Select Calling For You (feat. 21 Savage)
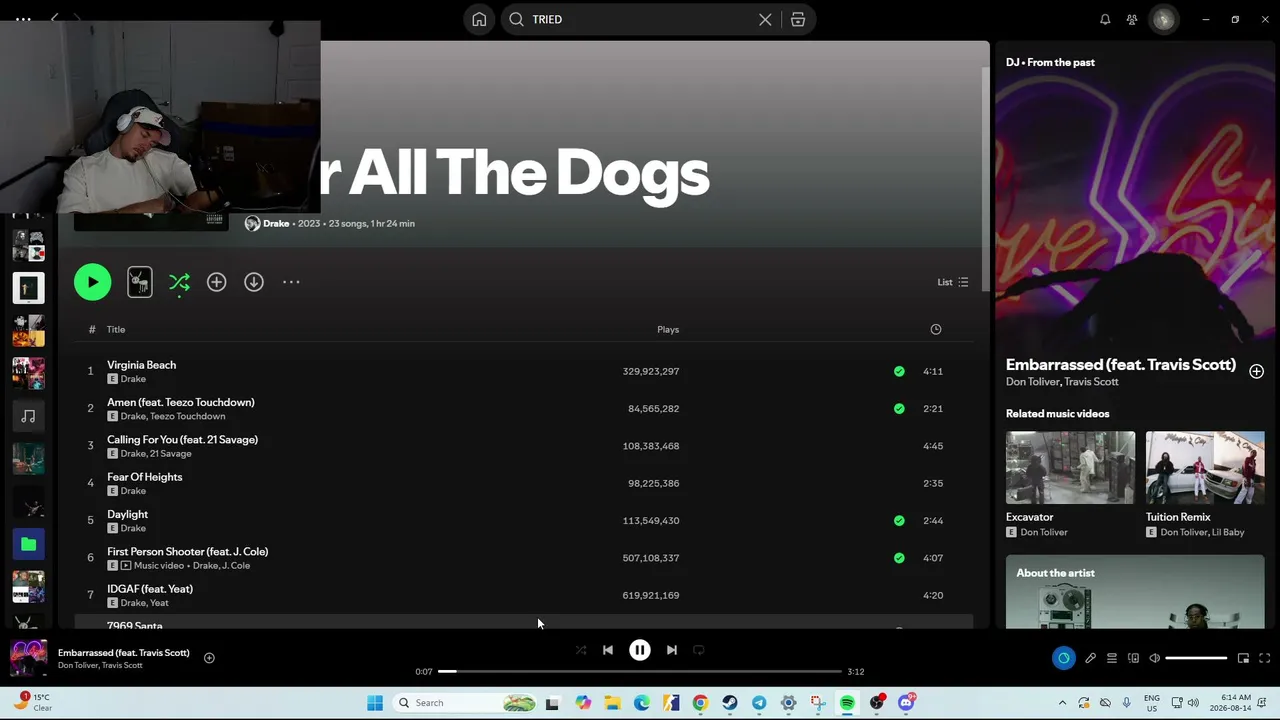Viewport: 1280px width, 720px height. point(523,446)
